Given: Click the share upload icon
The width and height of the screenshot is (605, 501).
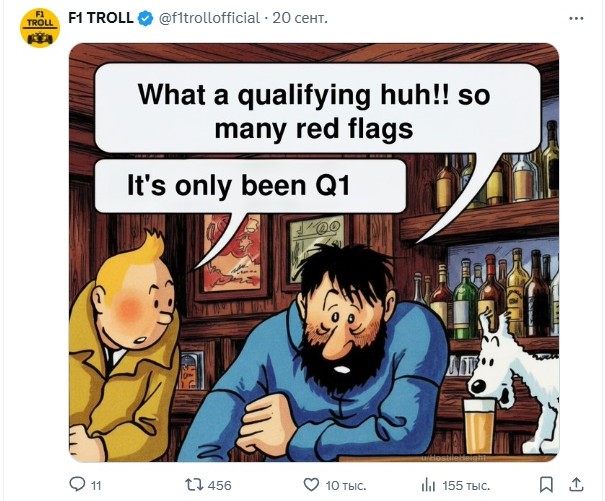Looking at the screenshot, I should (x=576, y=484).
